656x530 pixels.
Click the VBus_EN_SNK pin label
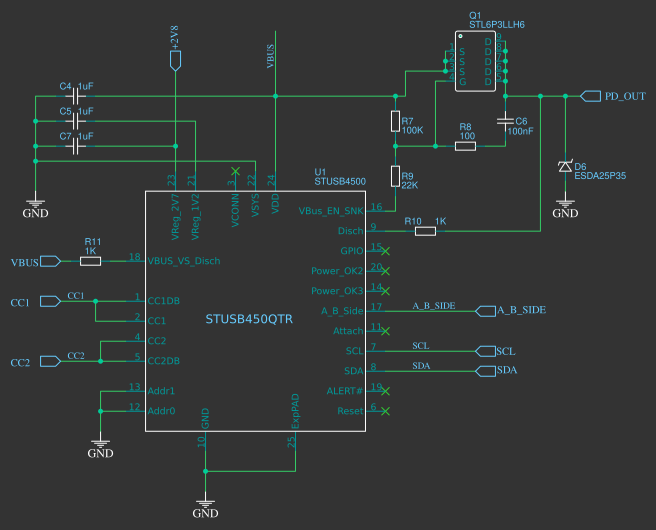pyautogui.click(x=331, y=211)
